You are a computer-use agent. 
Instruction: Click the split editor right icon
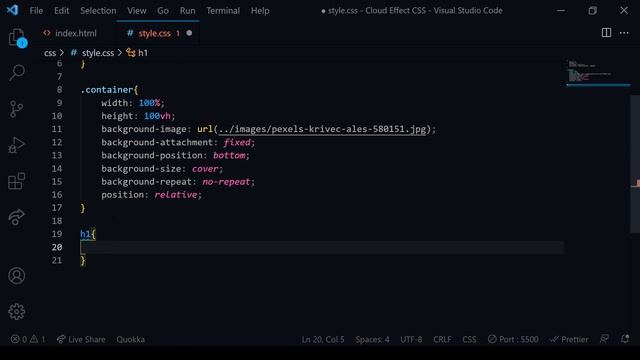pyautogui.click(x=607, y=33)
